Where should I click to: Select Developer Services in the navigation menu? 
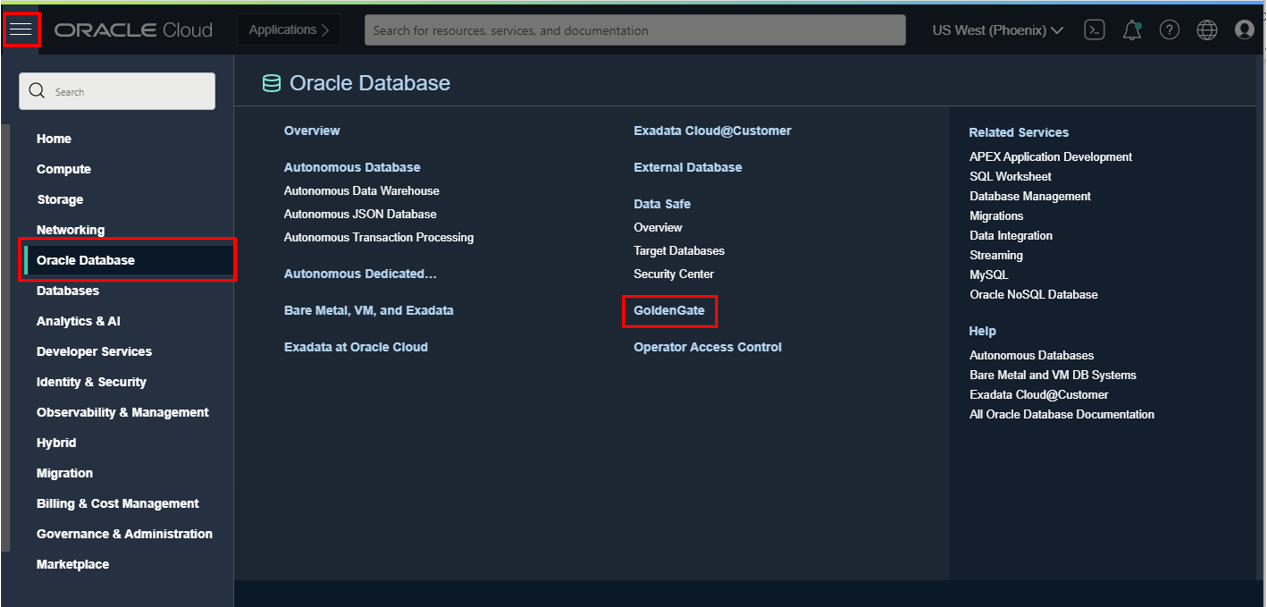click(x=94, y=352)
